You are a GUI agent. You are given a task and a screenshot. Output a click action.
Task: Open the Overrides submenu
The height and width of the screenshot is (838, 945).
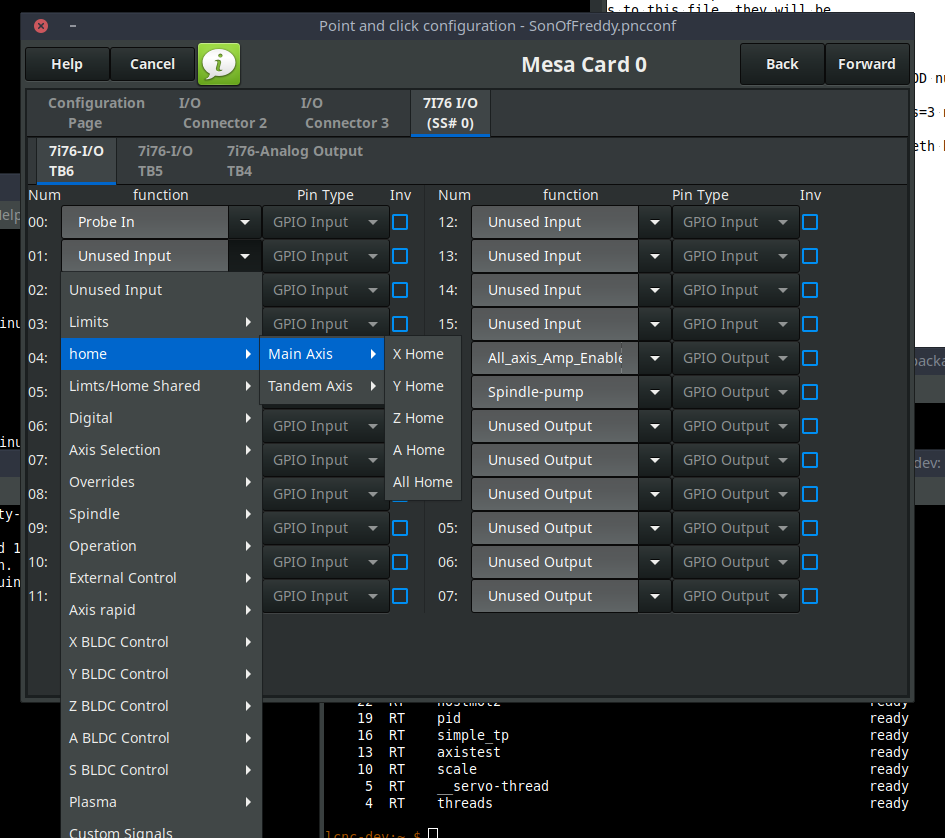pyautogui.click(x=162, y=482)
